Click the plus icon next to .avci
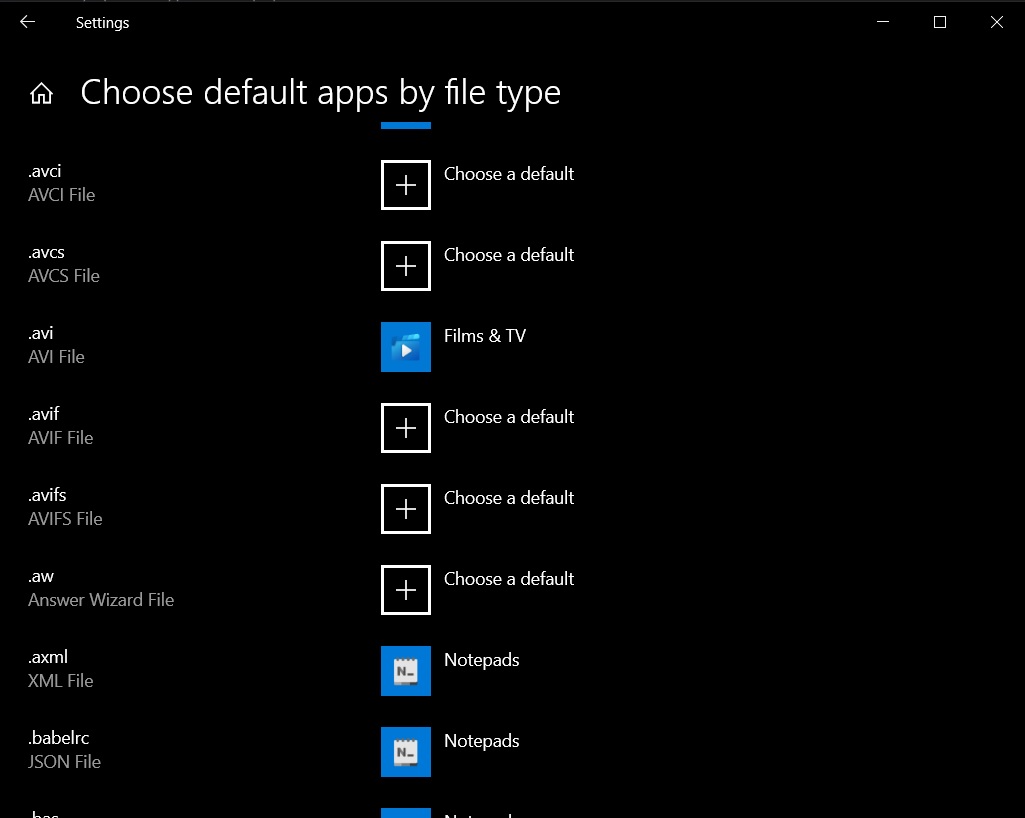The image size is (1025, 818). pyautogui.click(x=405, y=185)
